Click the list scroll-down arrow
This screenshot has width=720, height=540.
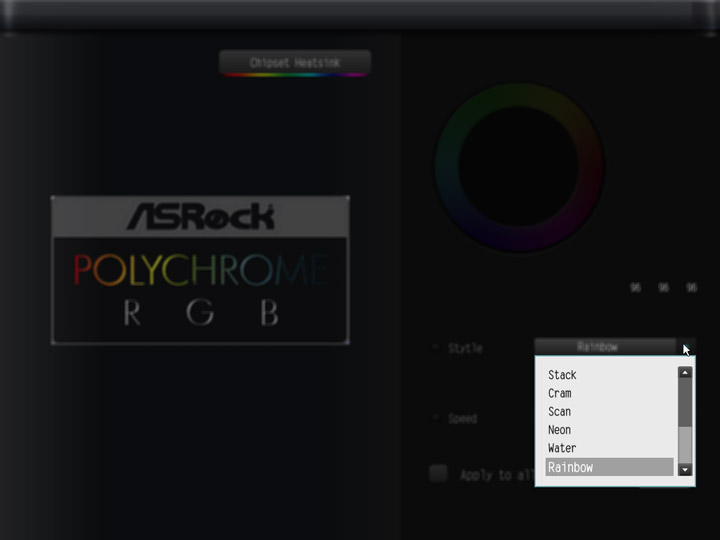[685, 469]
